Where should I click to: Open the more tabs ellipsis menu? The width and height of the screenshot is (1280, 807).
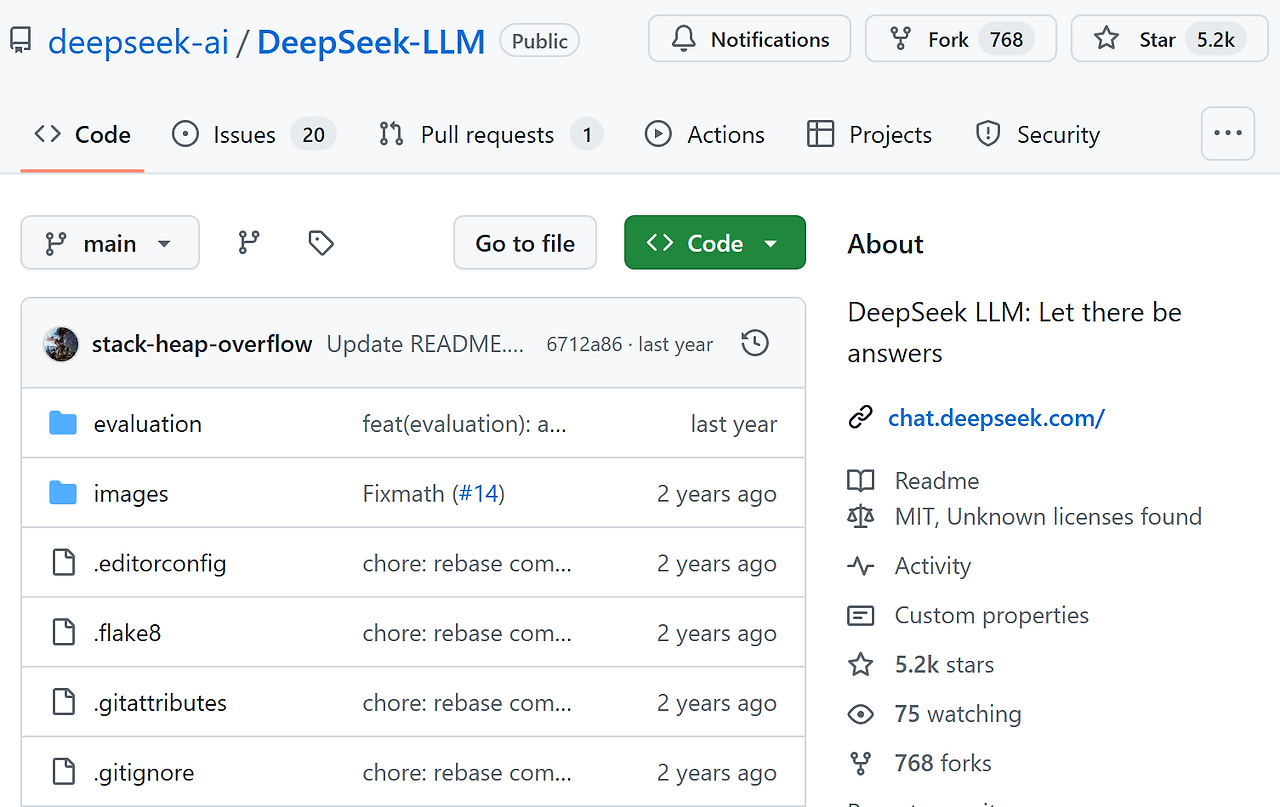tap(1228, 133)
